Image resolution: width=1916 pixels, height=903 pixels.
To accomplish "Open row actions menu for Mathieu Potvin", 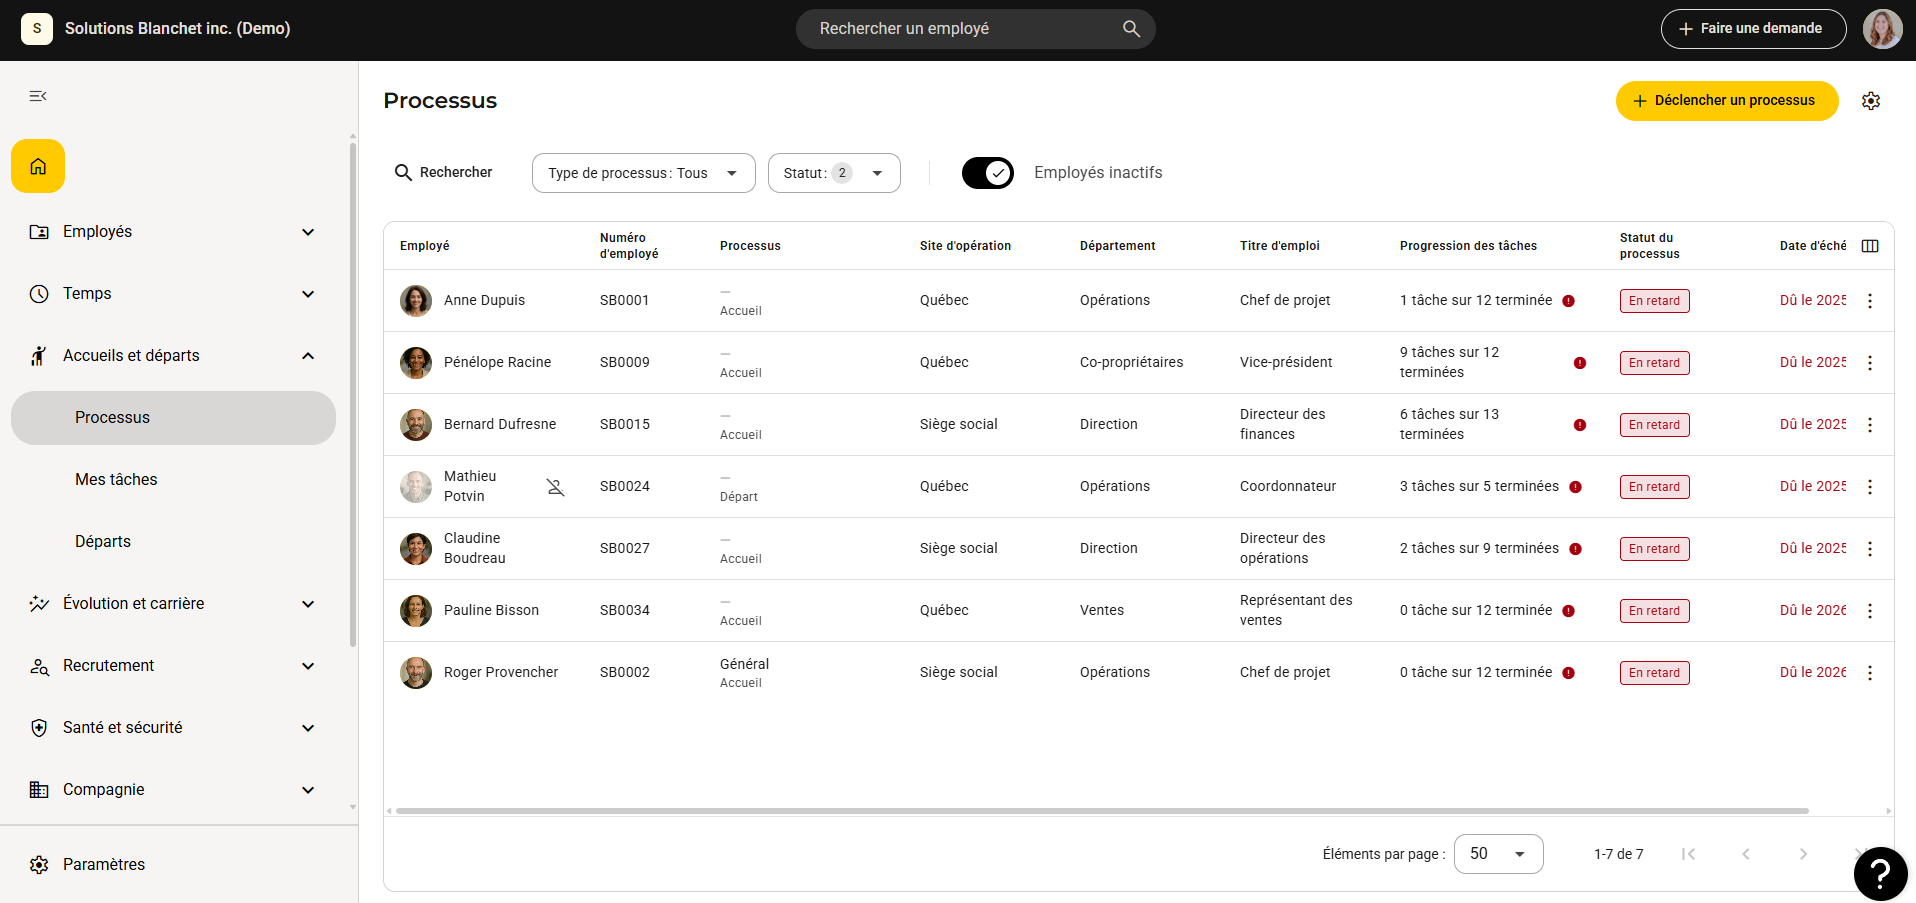I will pos(1870,487).
